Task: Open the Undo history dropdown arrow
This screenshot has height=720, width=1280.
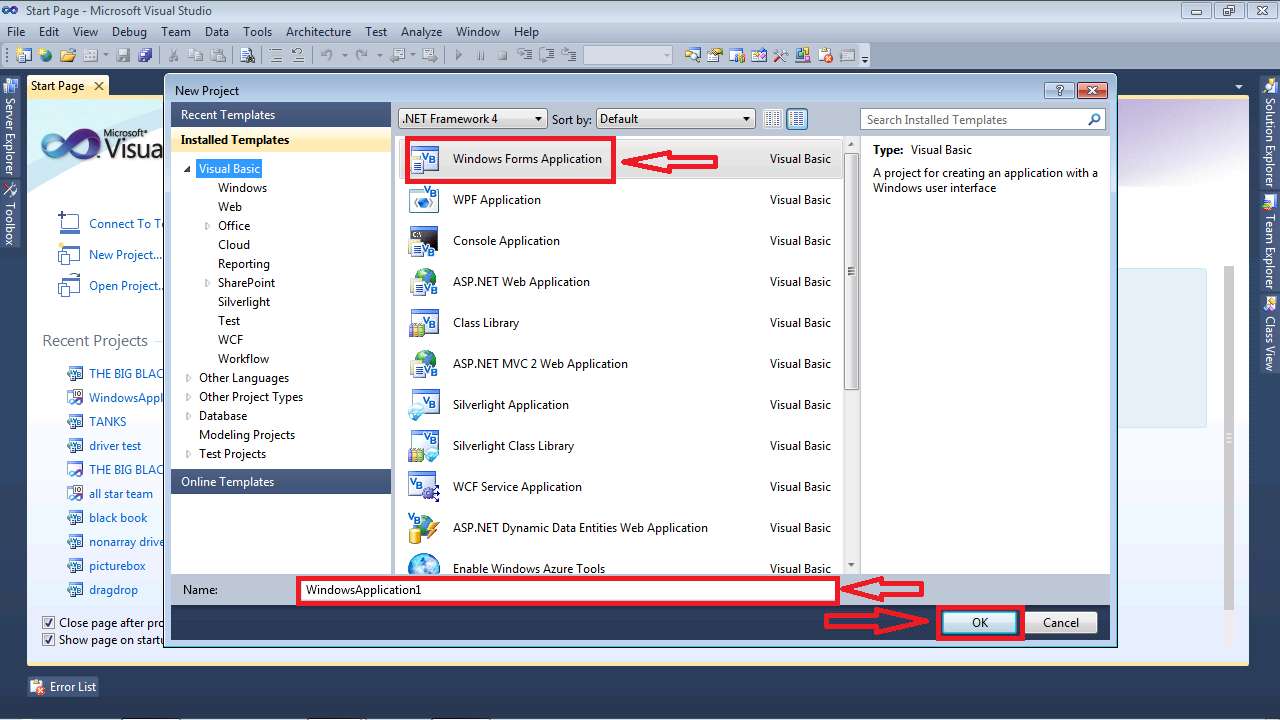Action: pos(344,55)
